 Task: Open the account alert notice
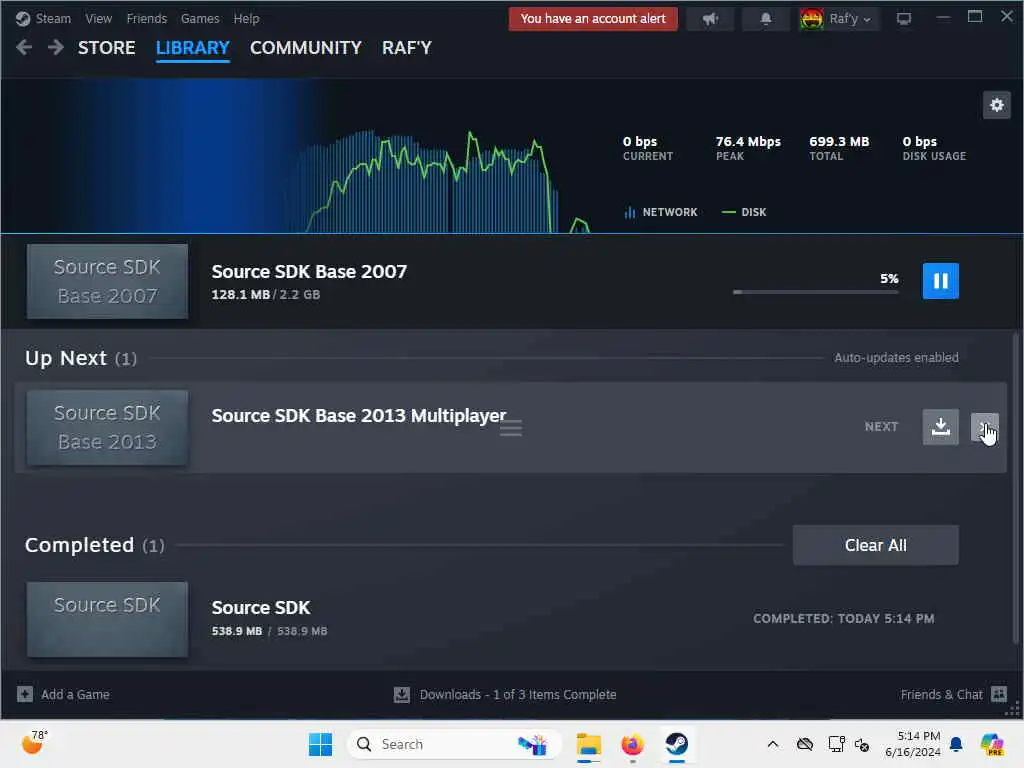(593, 18)
